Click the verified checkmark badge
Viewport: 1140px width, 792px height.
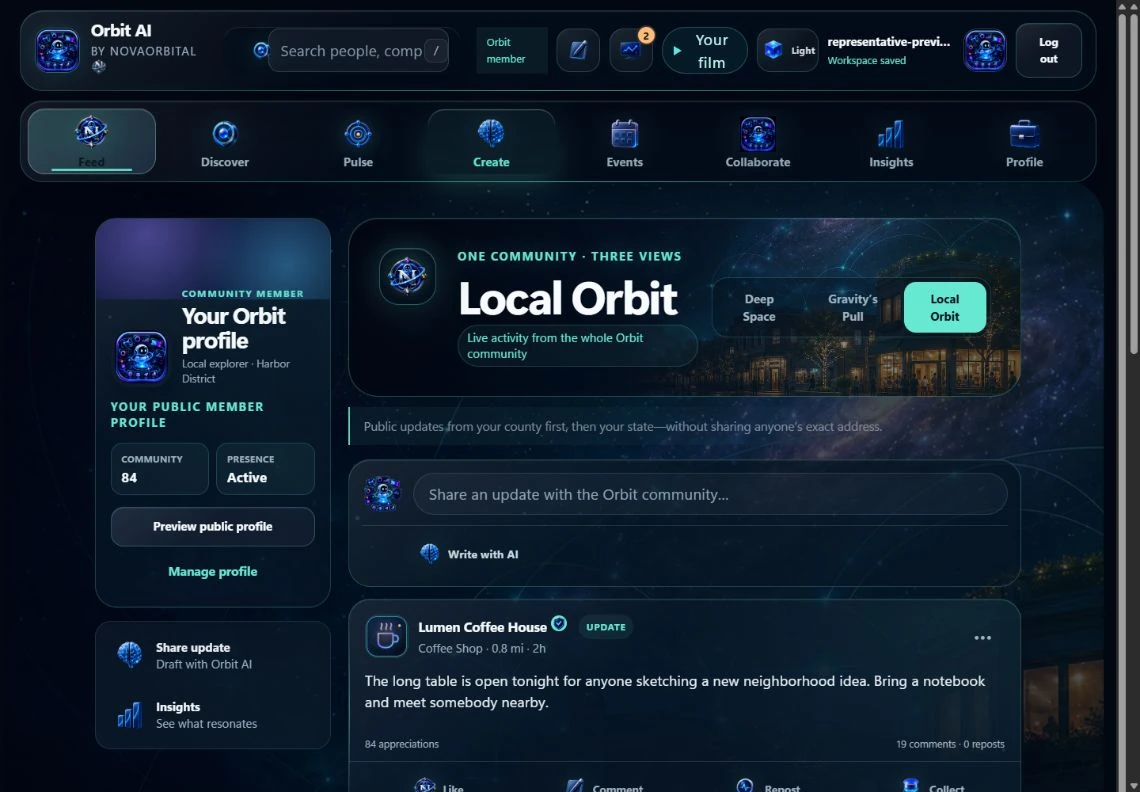click(559, 623)
